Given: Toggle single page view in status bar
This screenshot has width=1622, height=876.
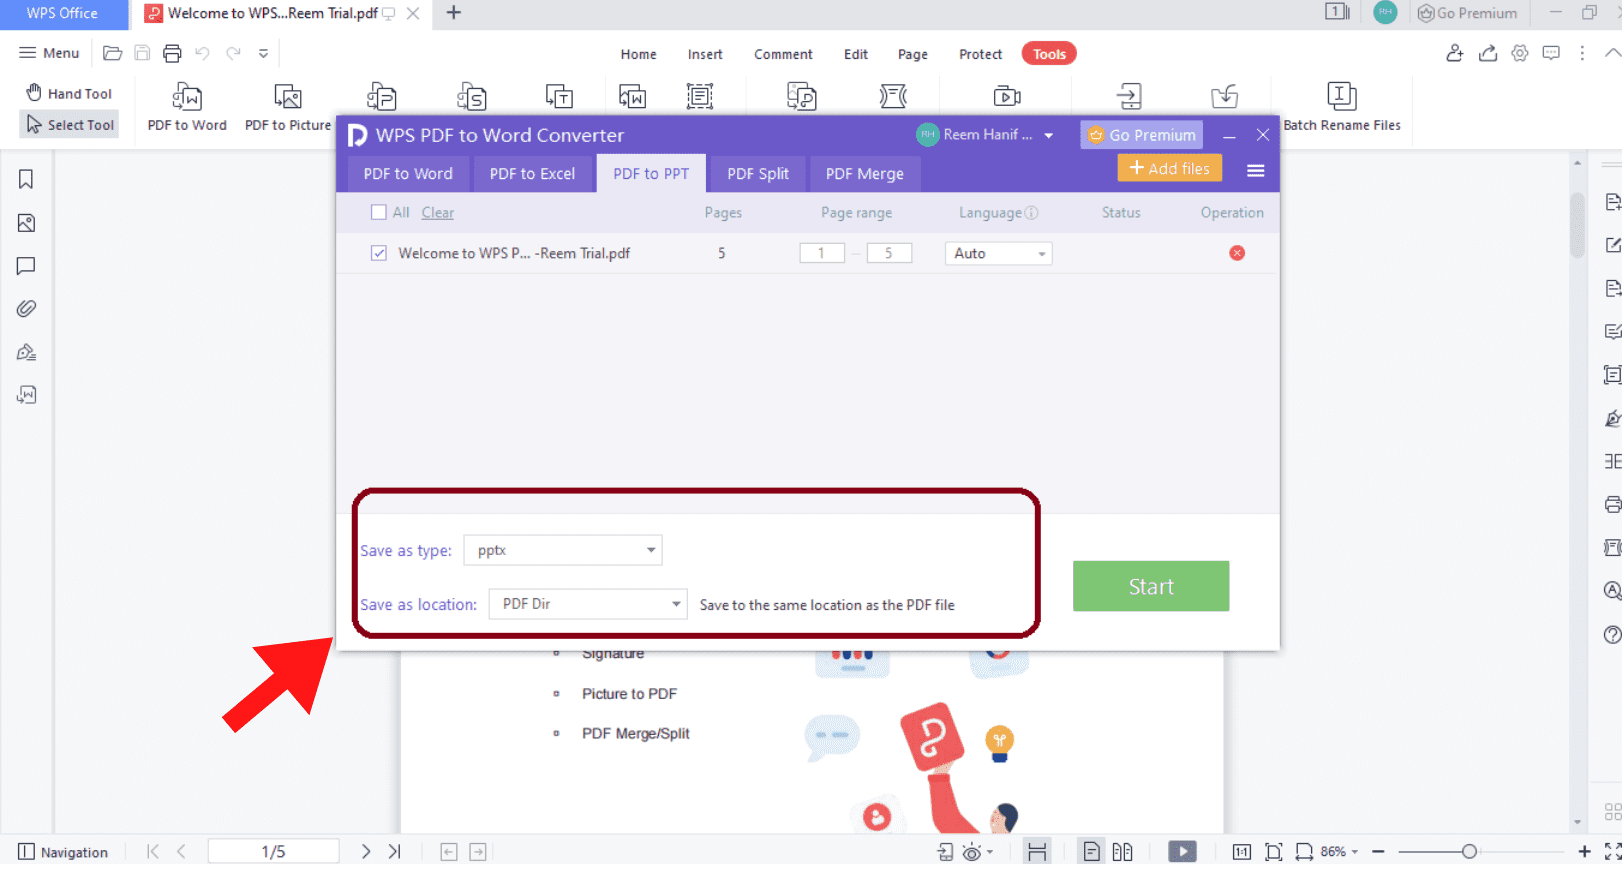Looking at the screenshot, I should 1091,852.
